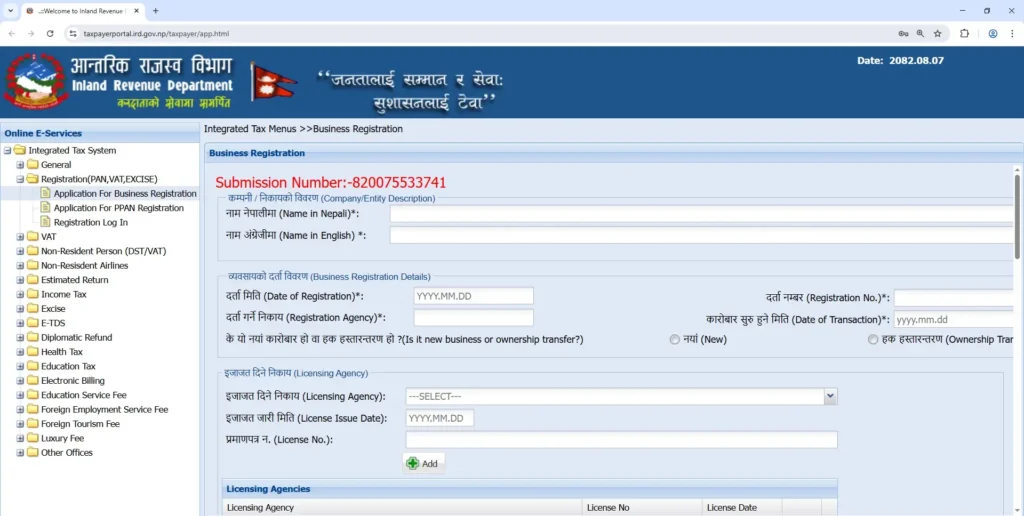1024x516 pixels.
Task: Open Registration Log In item
Action: click(x=91, y=222)
